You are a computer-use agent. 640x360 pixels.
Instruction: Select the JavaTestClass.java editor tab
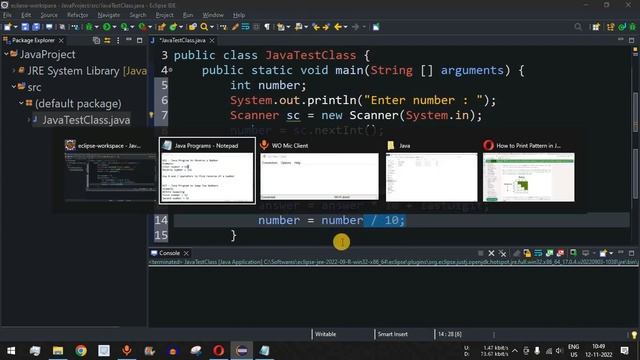(x=182, y=40)
